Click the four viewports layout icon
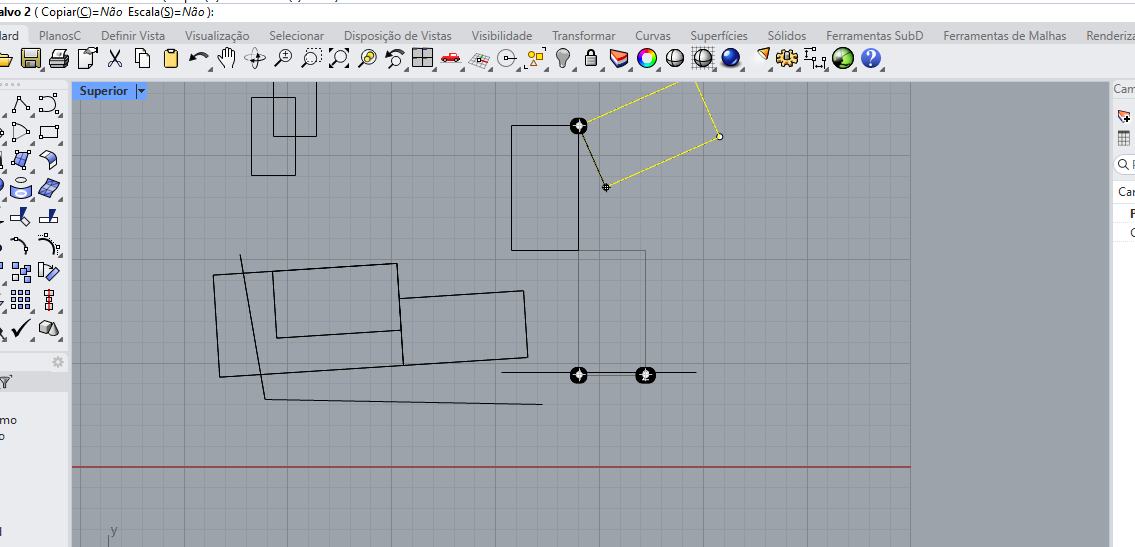Screen dimensions: 1135x547 point(422,58)
